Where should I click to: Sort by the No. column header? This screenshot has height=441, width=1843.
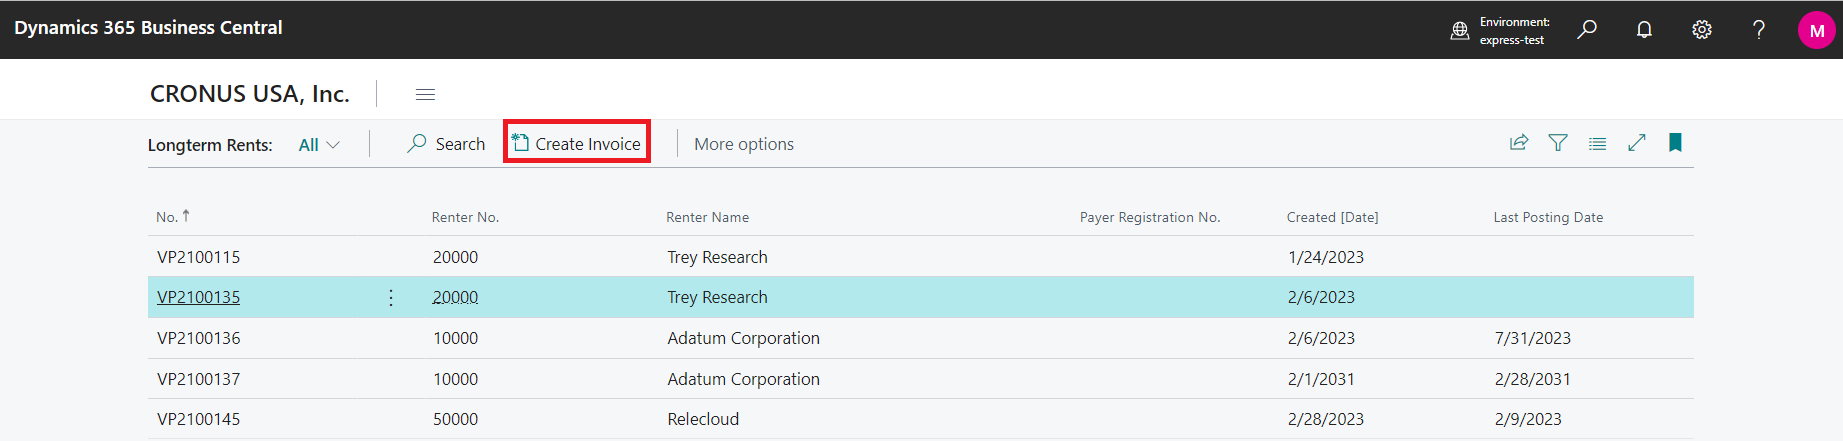[172, 217]
